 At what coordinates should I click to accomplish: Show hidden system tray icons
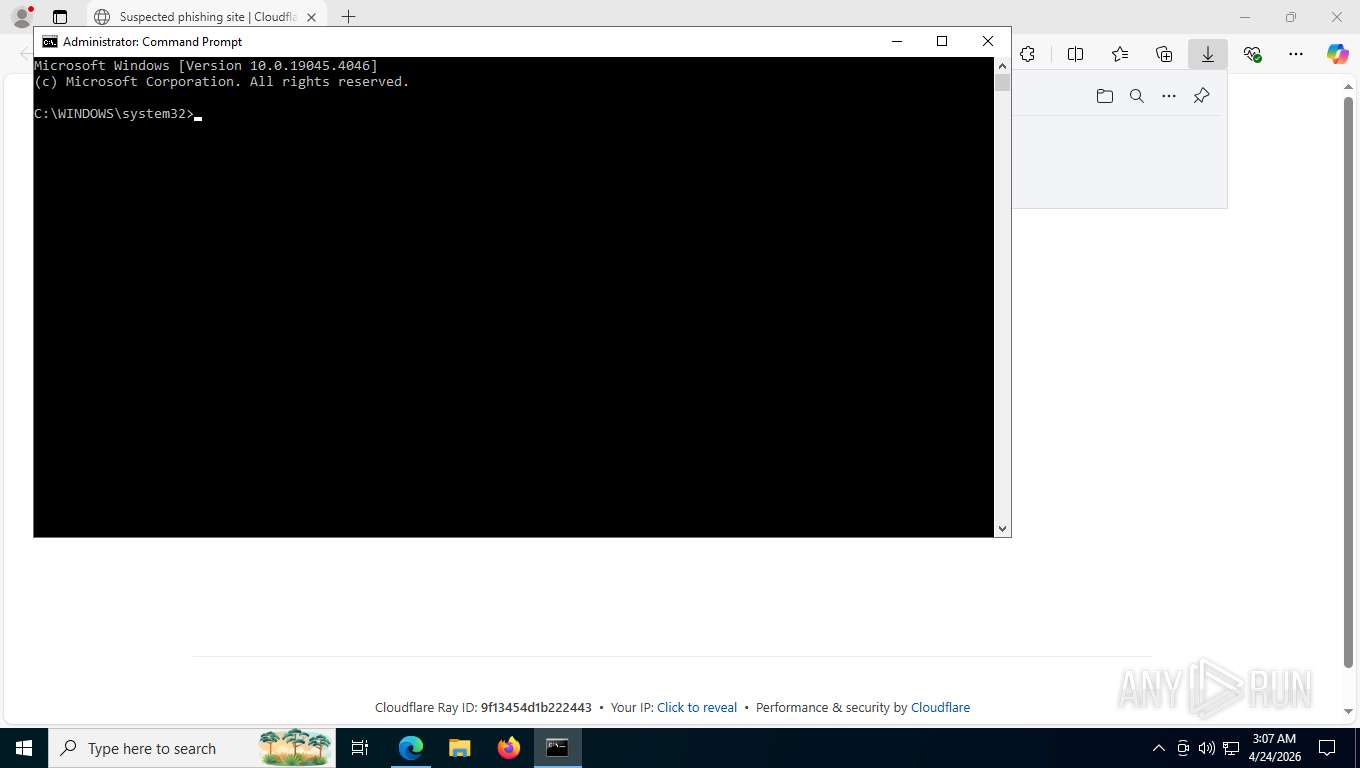pyautogui.click(x=1159, y=748)
